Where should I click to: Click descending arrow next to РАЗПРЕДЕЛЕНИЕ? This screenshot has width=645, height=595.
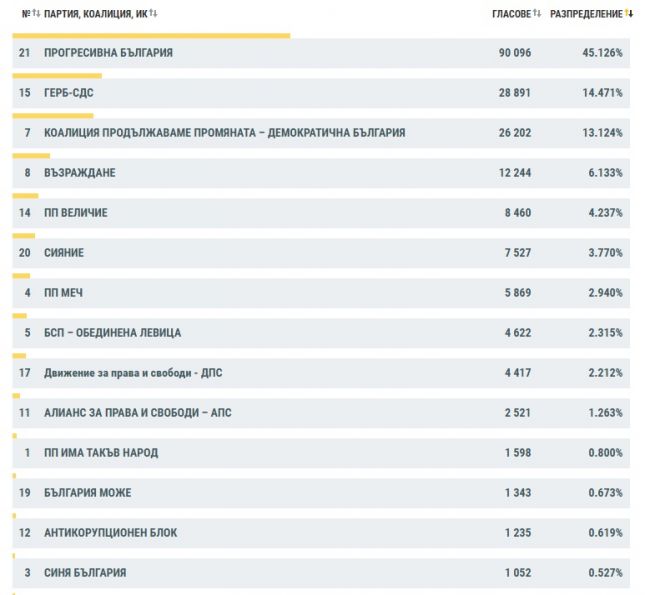pyautogui.click(x=630, y=14)
